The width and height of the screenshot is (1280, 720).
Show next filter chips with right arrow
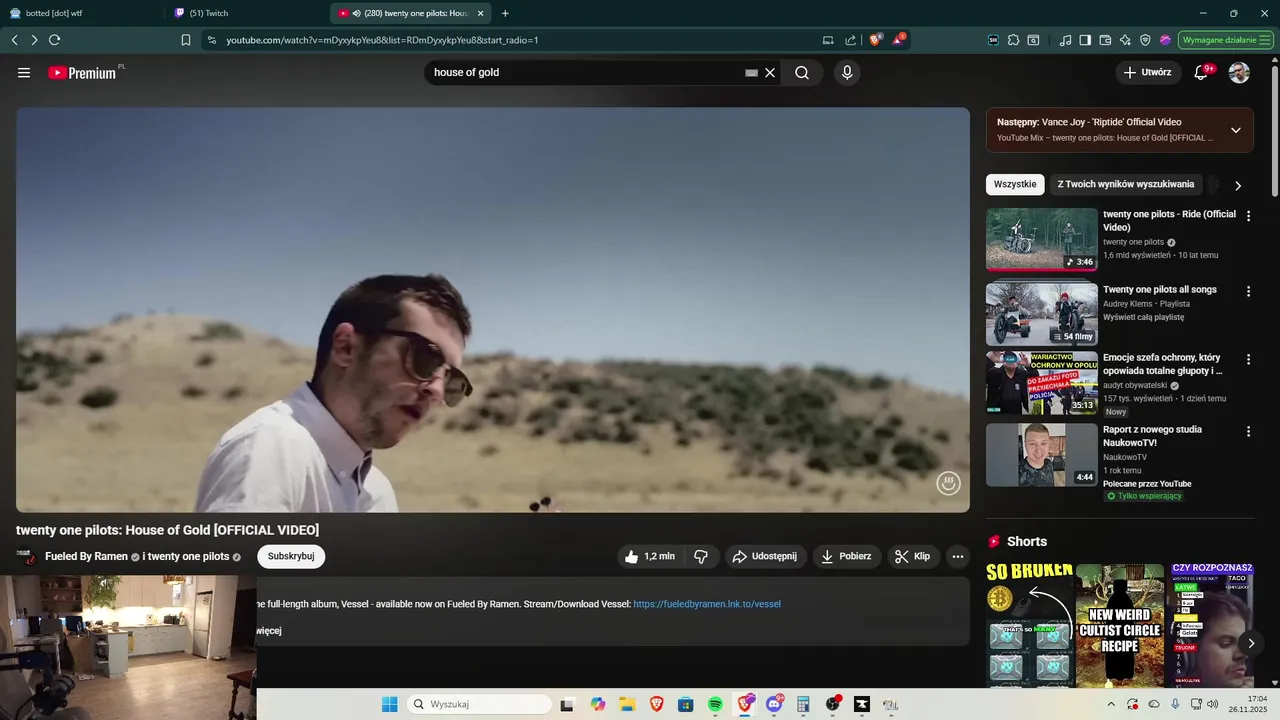tap(1238, 186)
